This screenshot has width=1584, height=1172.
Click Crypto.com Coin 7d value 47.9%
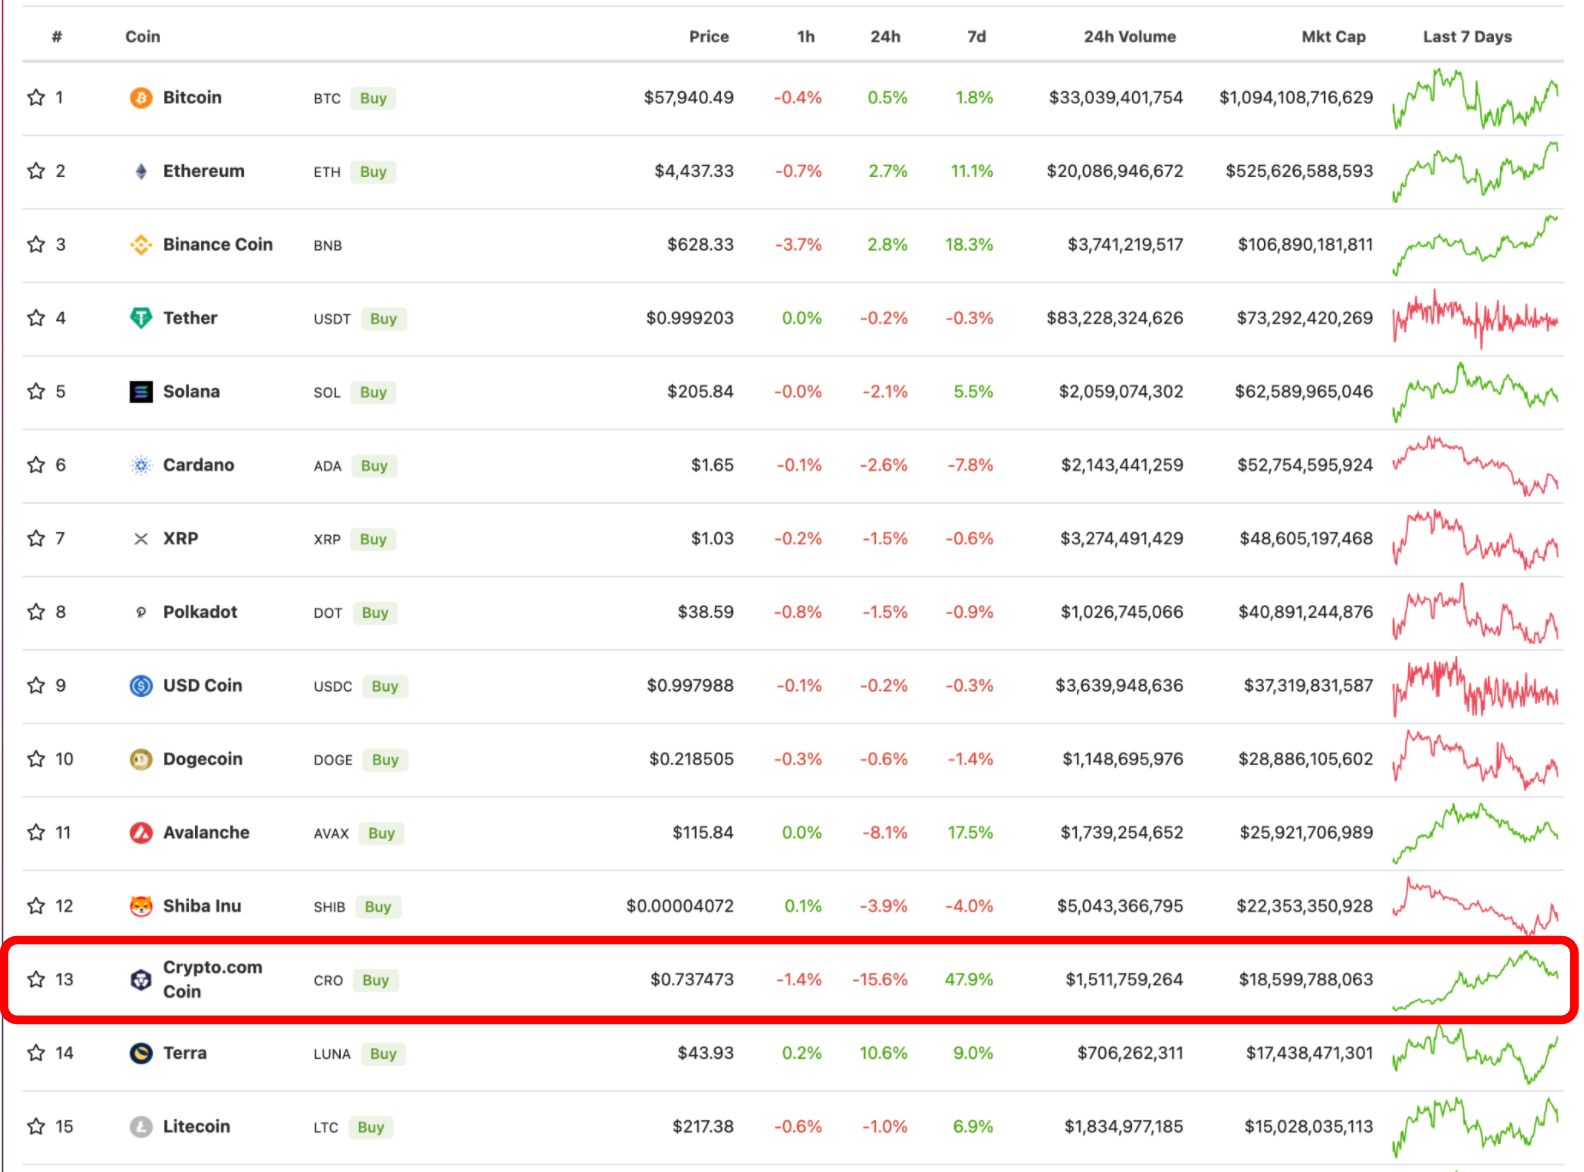[969, 979]
